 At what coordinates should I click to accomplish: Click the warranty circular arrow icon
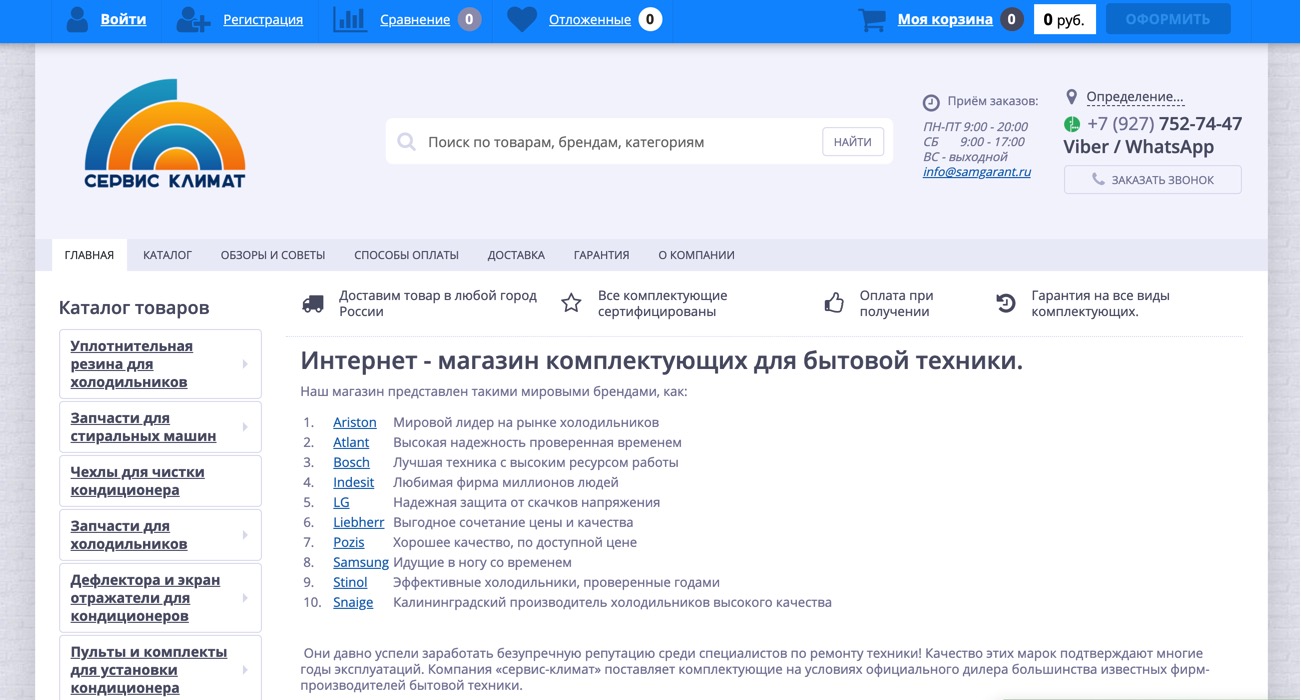pyautogui.click(x=1006, y=303)
